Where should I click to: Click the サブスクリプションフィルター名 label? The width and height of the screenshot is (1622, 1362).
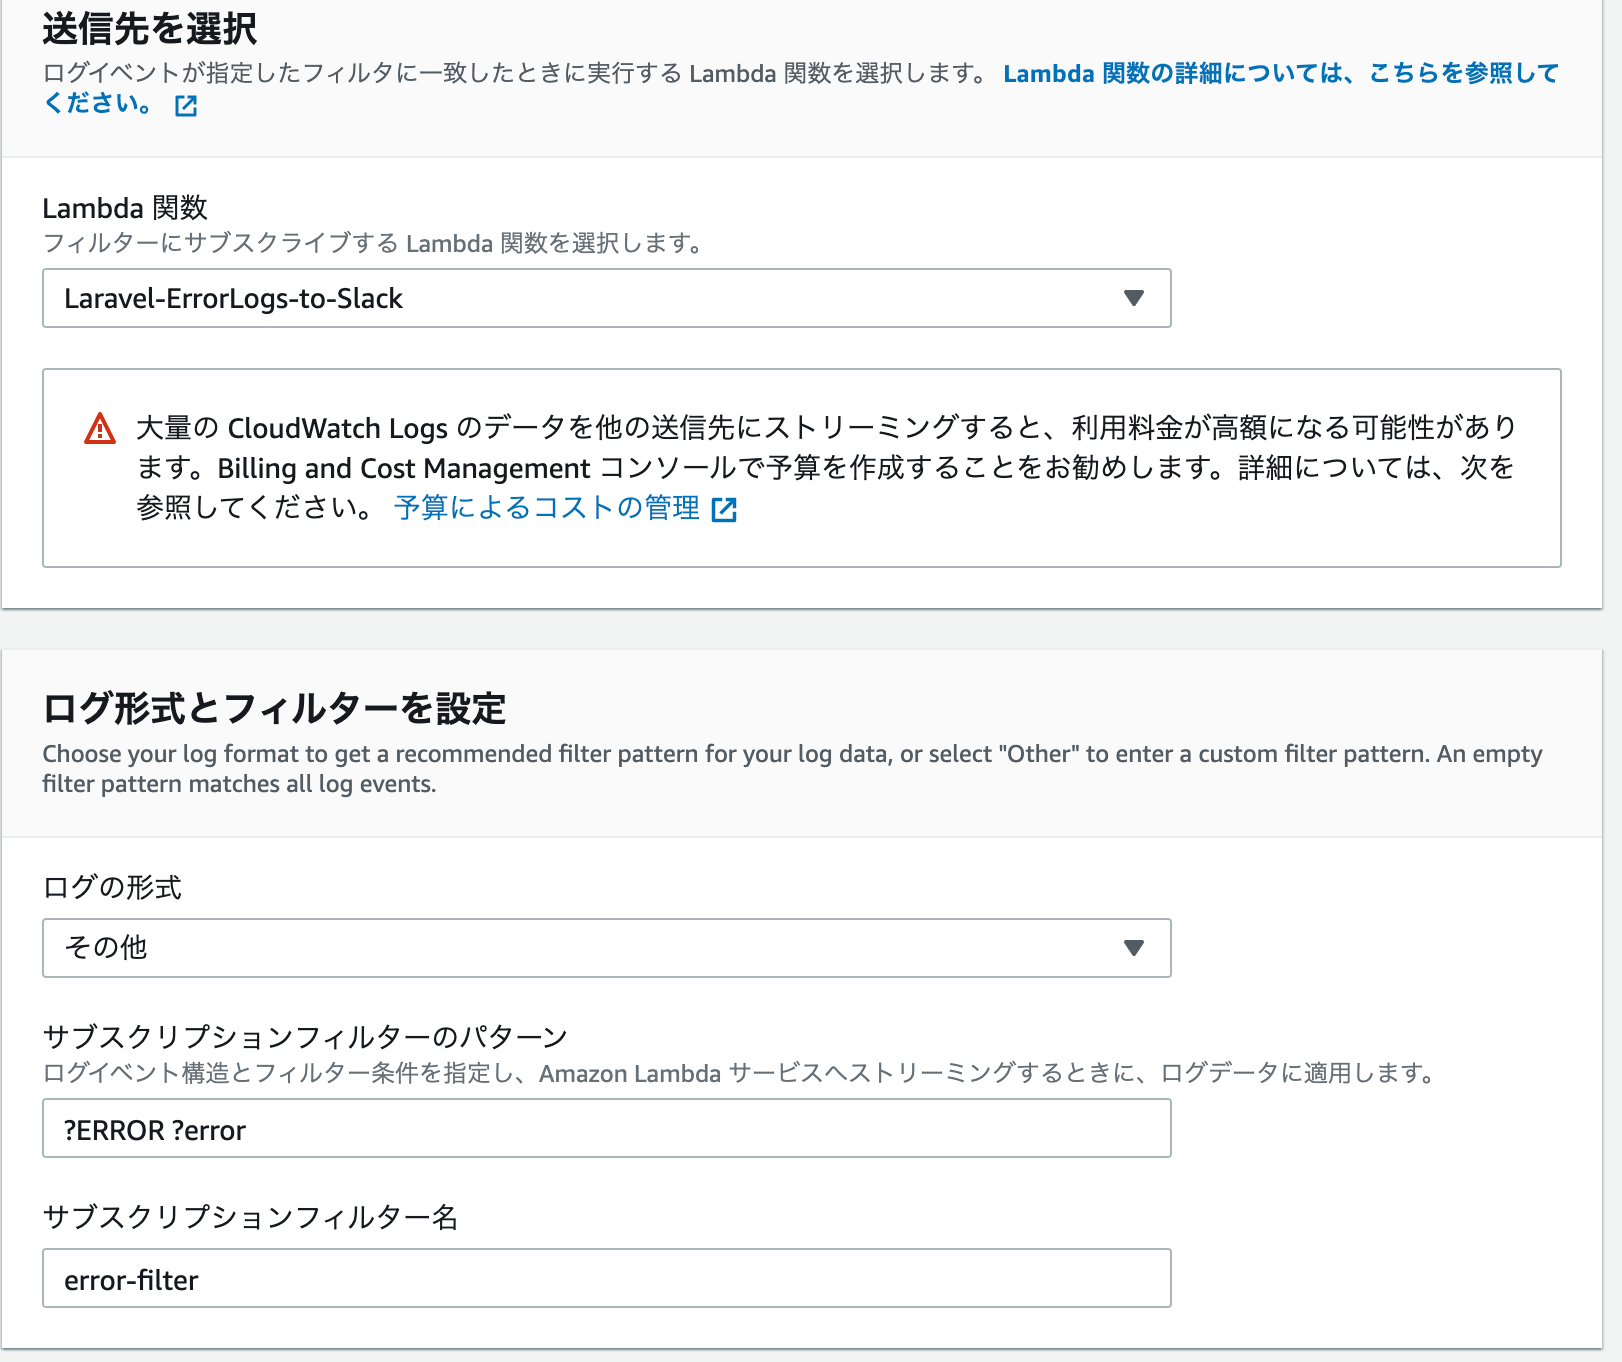pos(250,1217)
